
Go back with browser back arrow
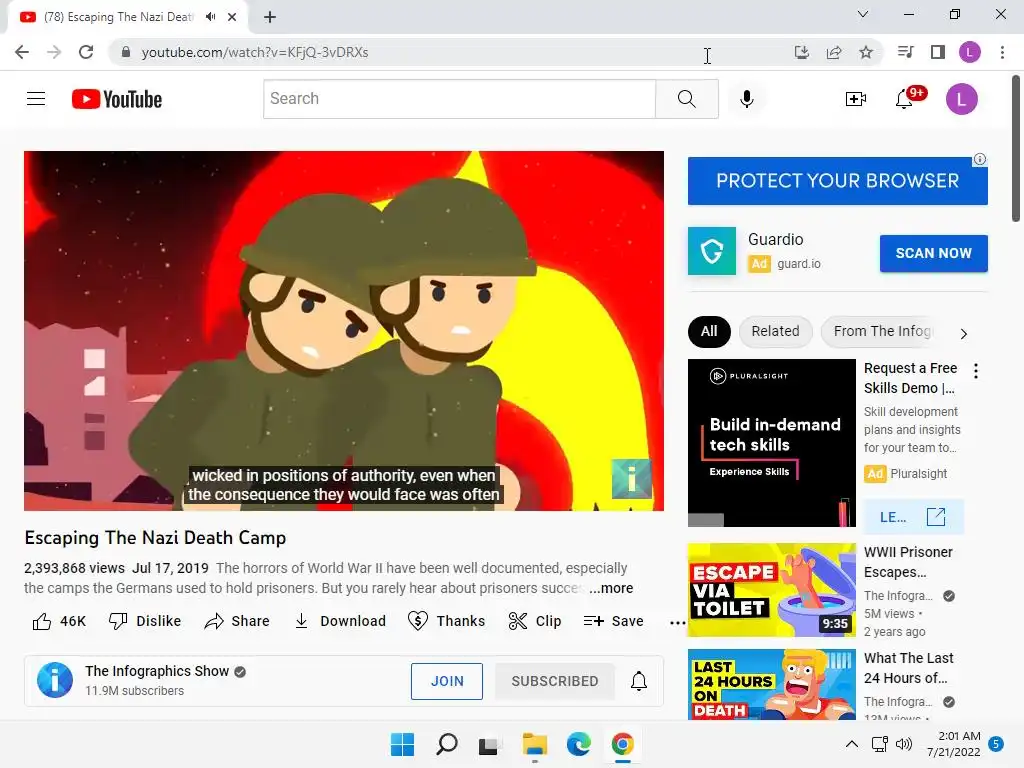pos(22,52)
